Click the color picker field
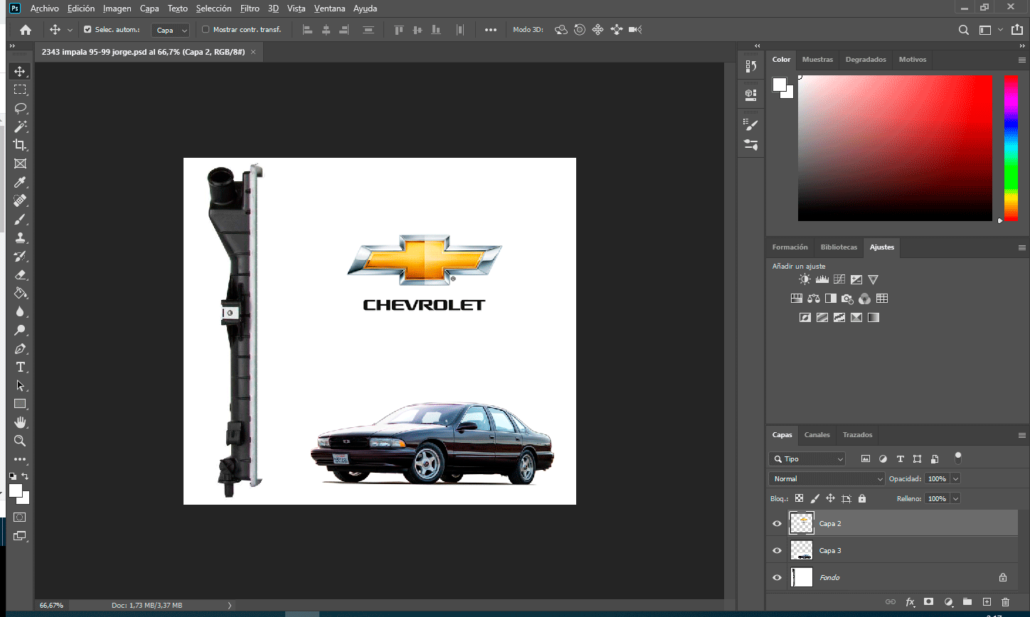The height and width of the screenshot is (617, 1030). pyautogui.click(x=895, y=148)
